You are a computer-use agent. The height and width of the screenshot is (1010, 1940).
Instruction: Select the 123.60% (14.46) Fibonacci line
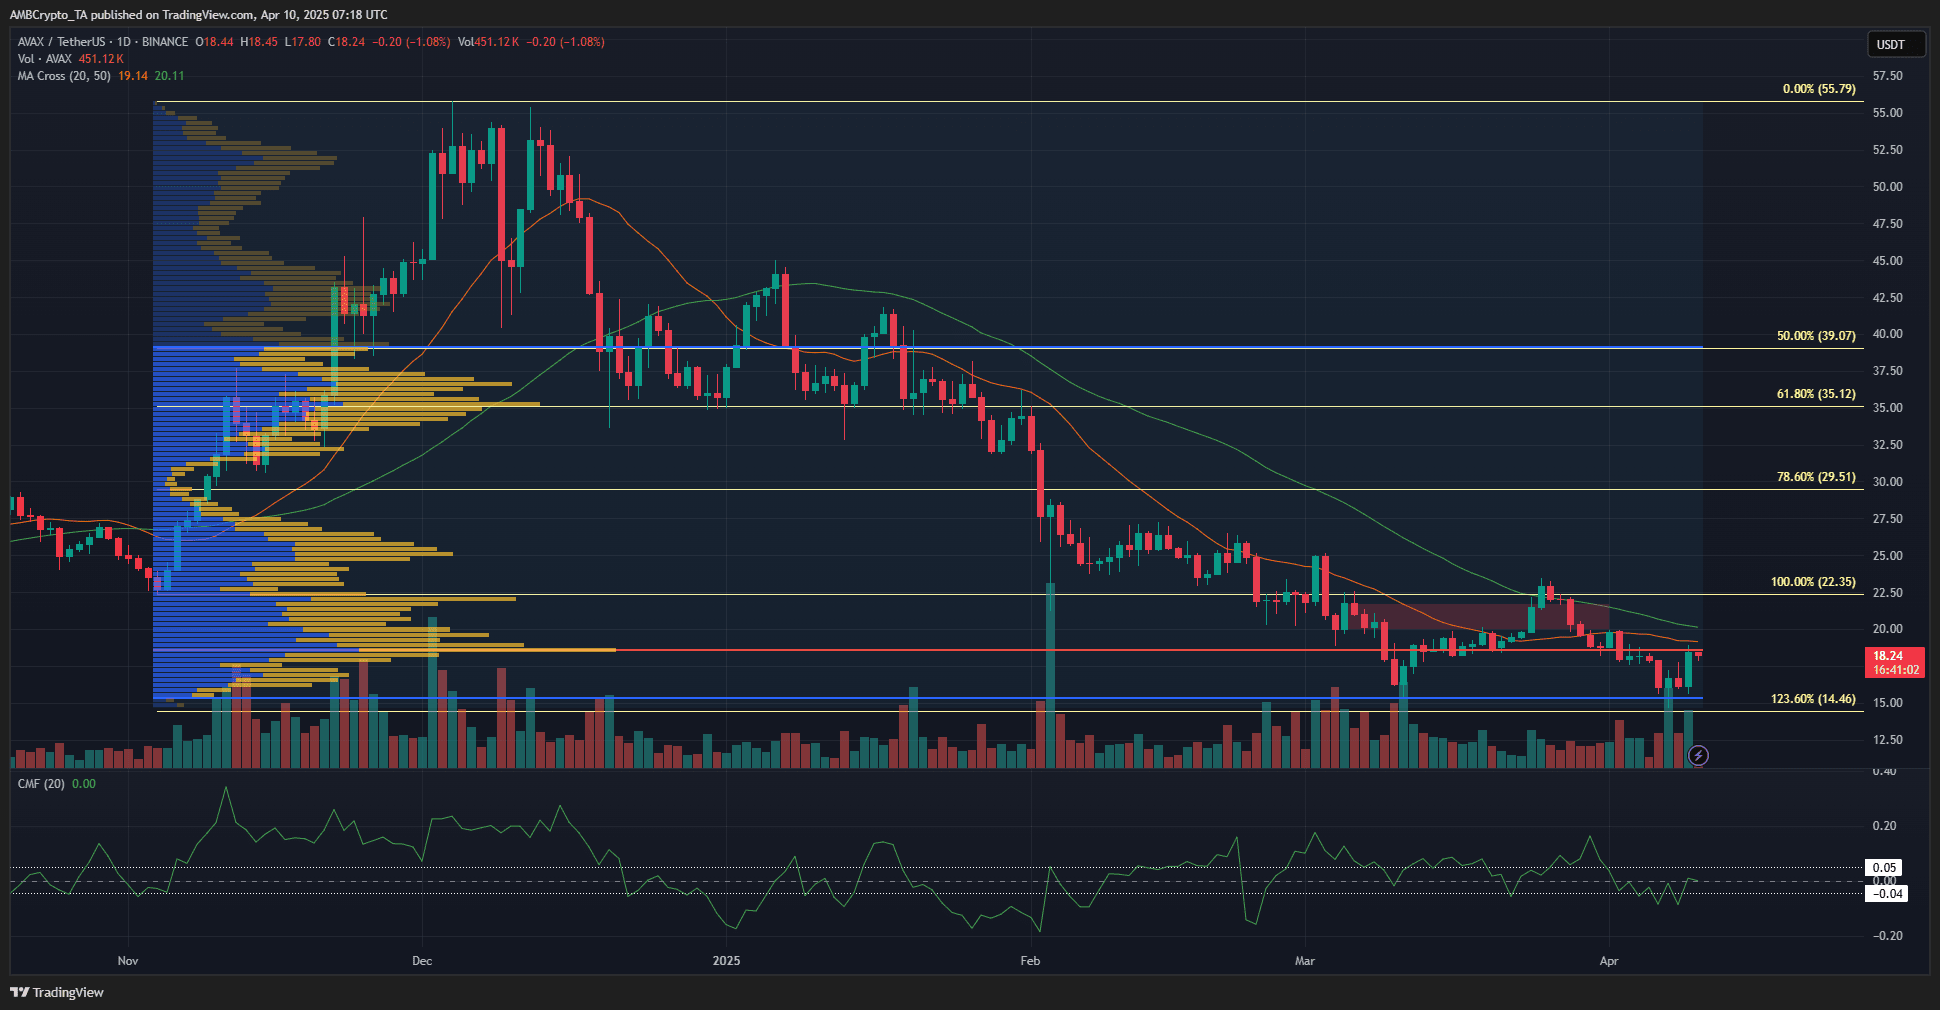pos(1814,700)
